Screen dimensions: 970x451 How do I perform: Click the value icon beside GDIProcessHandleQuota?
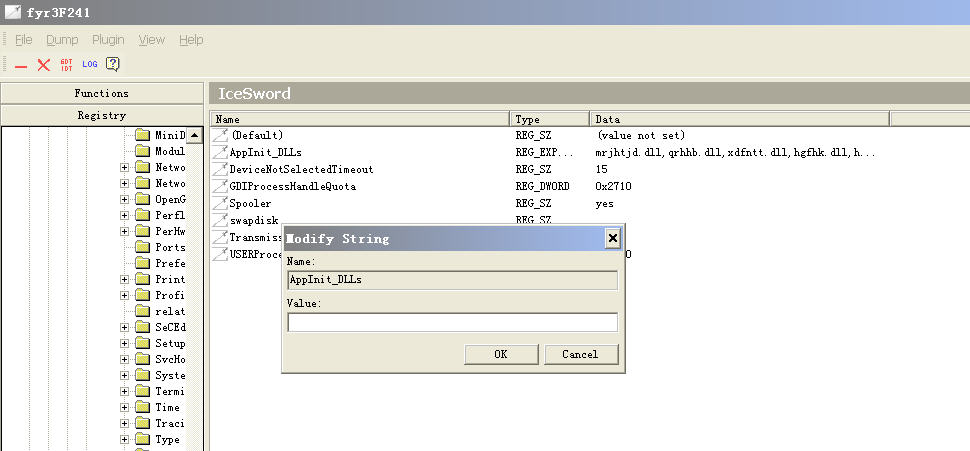220,186
